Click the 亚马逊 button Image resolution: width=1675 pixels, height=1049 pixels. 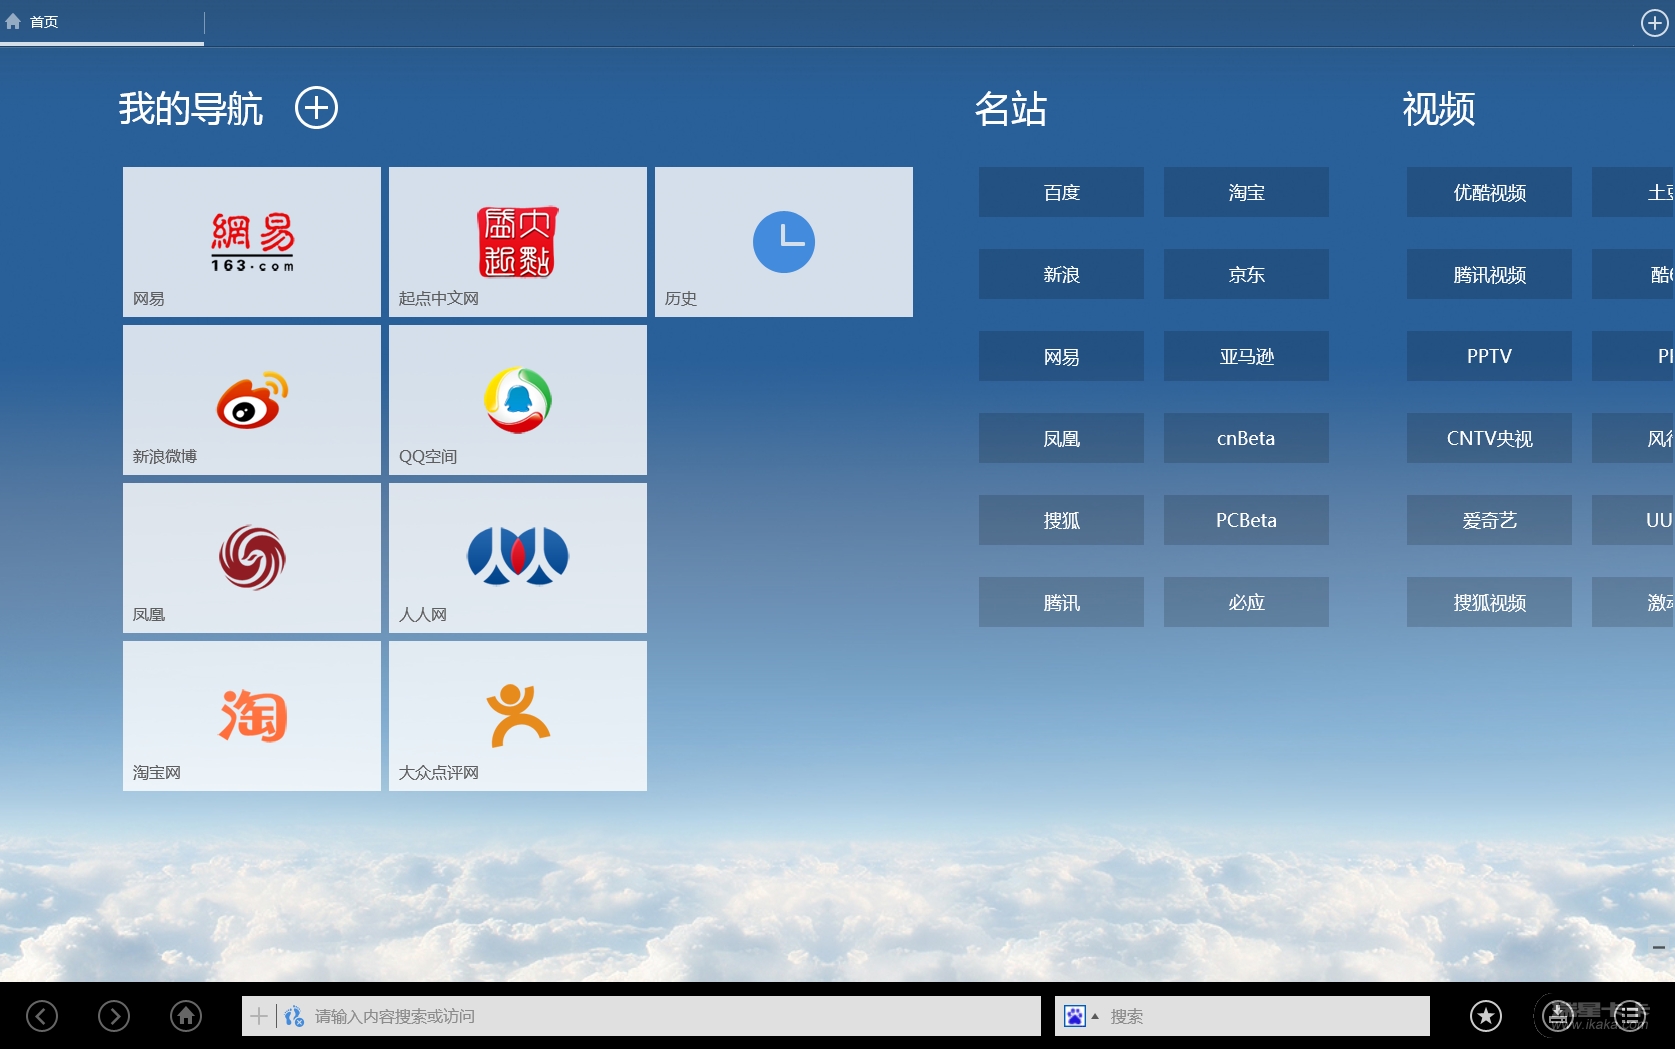1246,356
